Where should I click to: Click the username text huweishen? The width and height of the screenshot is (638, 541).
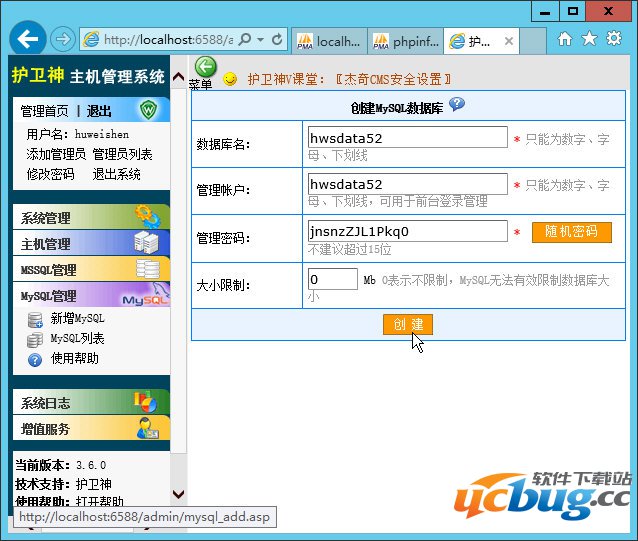coord(102,134)
